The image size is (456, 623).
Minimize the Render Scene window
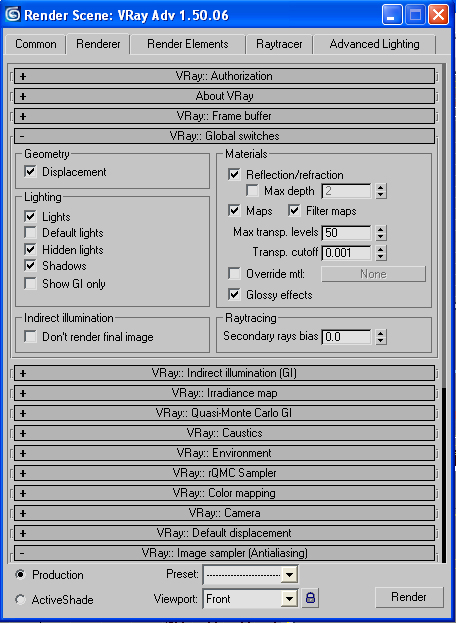point(391,15)
